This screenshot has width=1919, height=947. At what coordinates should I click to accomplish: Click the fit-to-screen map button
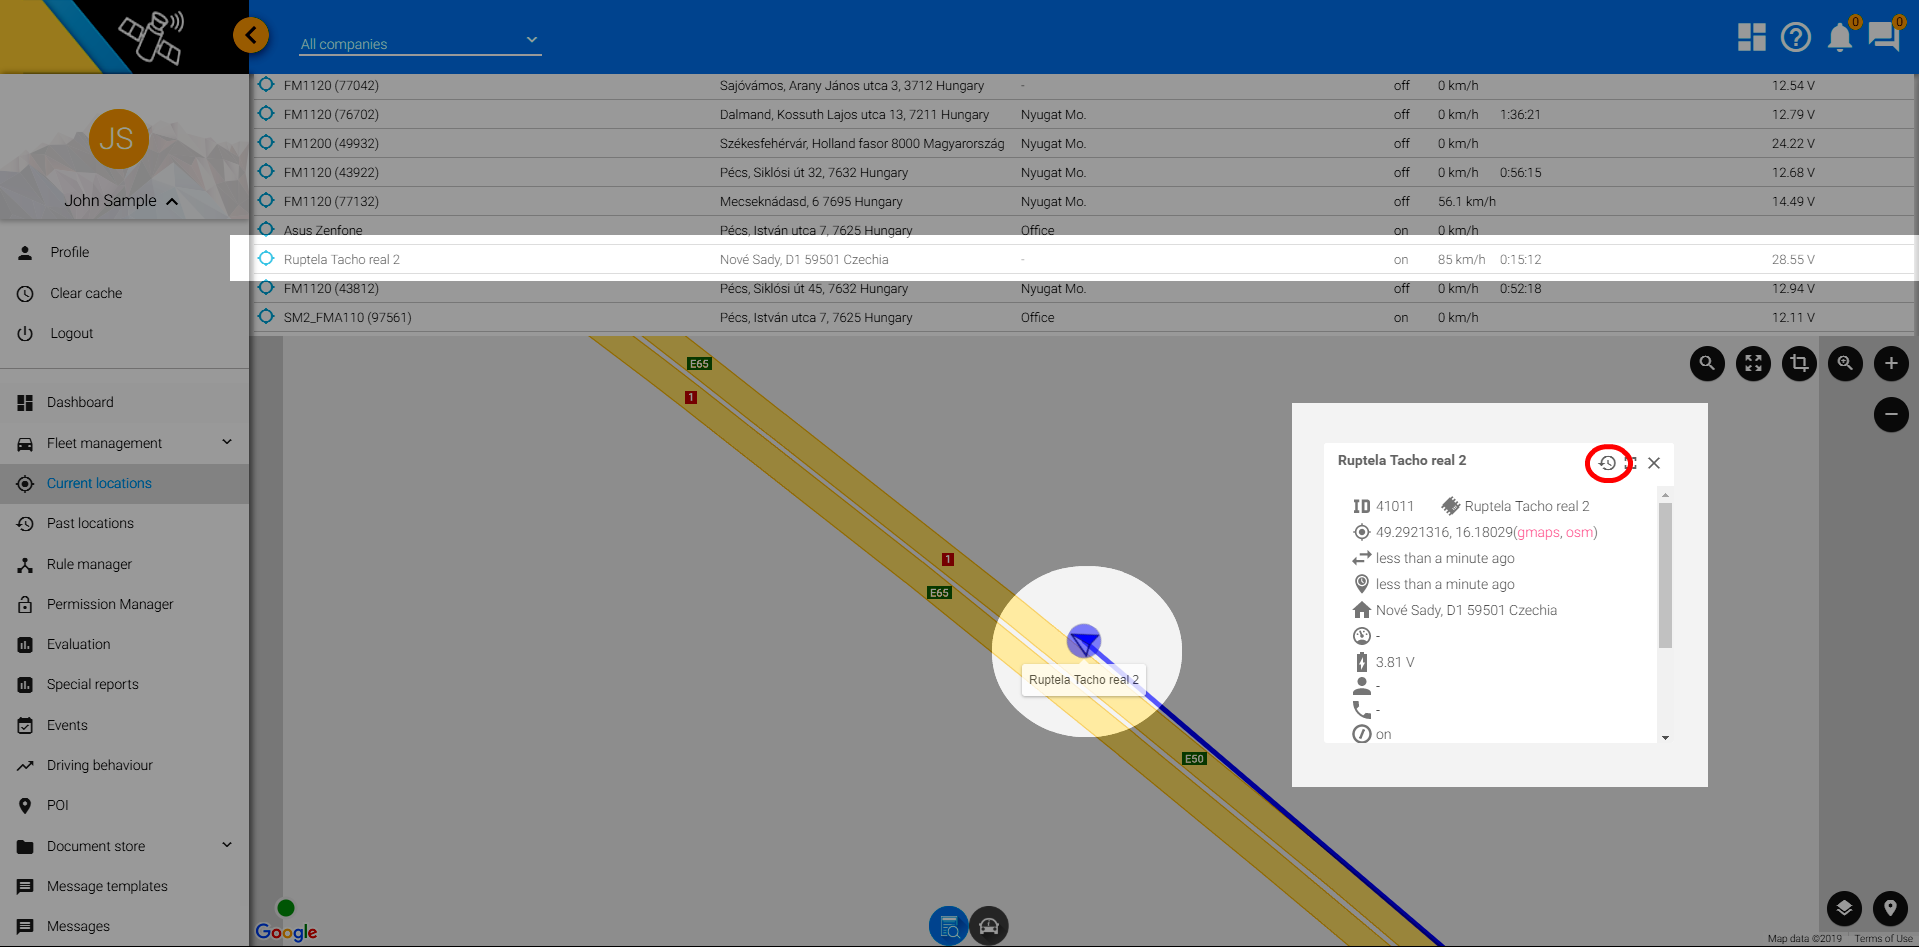coord(1753,363)
